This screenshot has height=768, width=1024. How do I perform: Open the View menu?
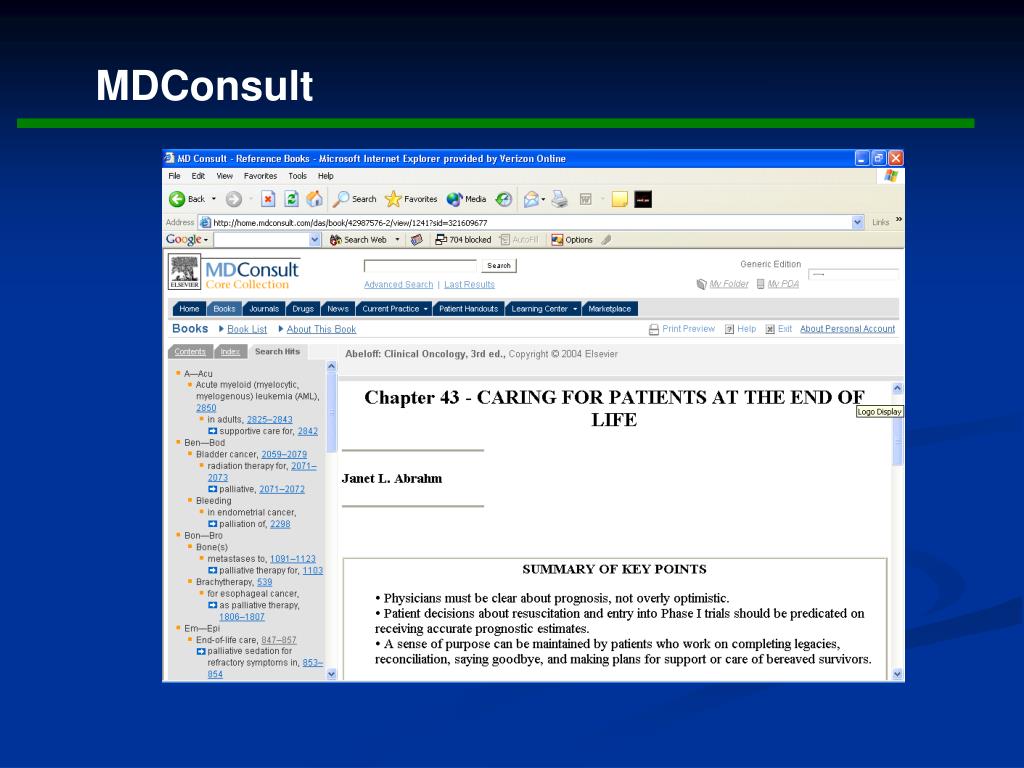point(225,176)
